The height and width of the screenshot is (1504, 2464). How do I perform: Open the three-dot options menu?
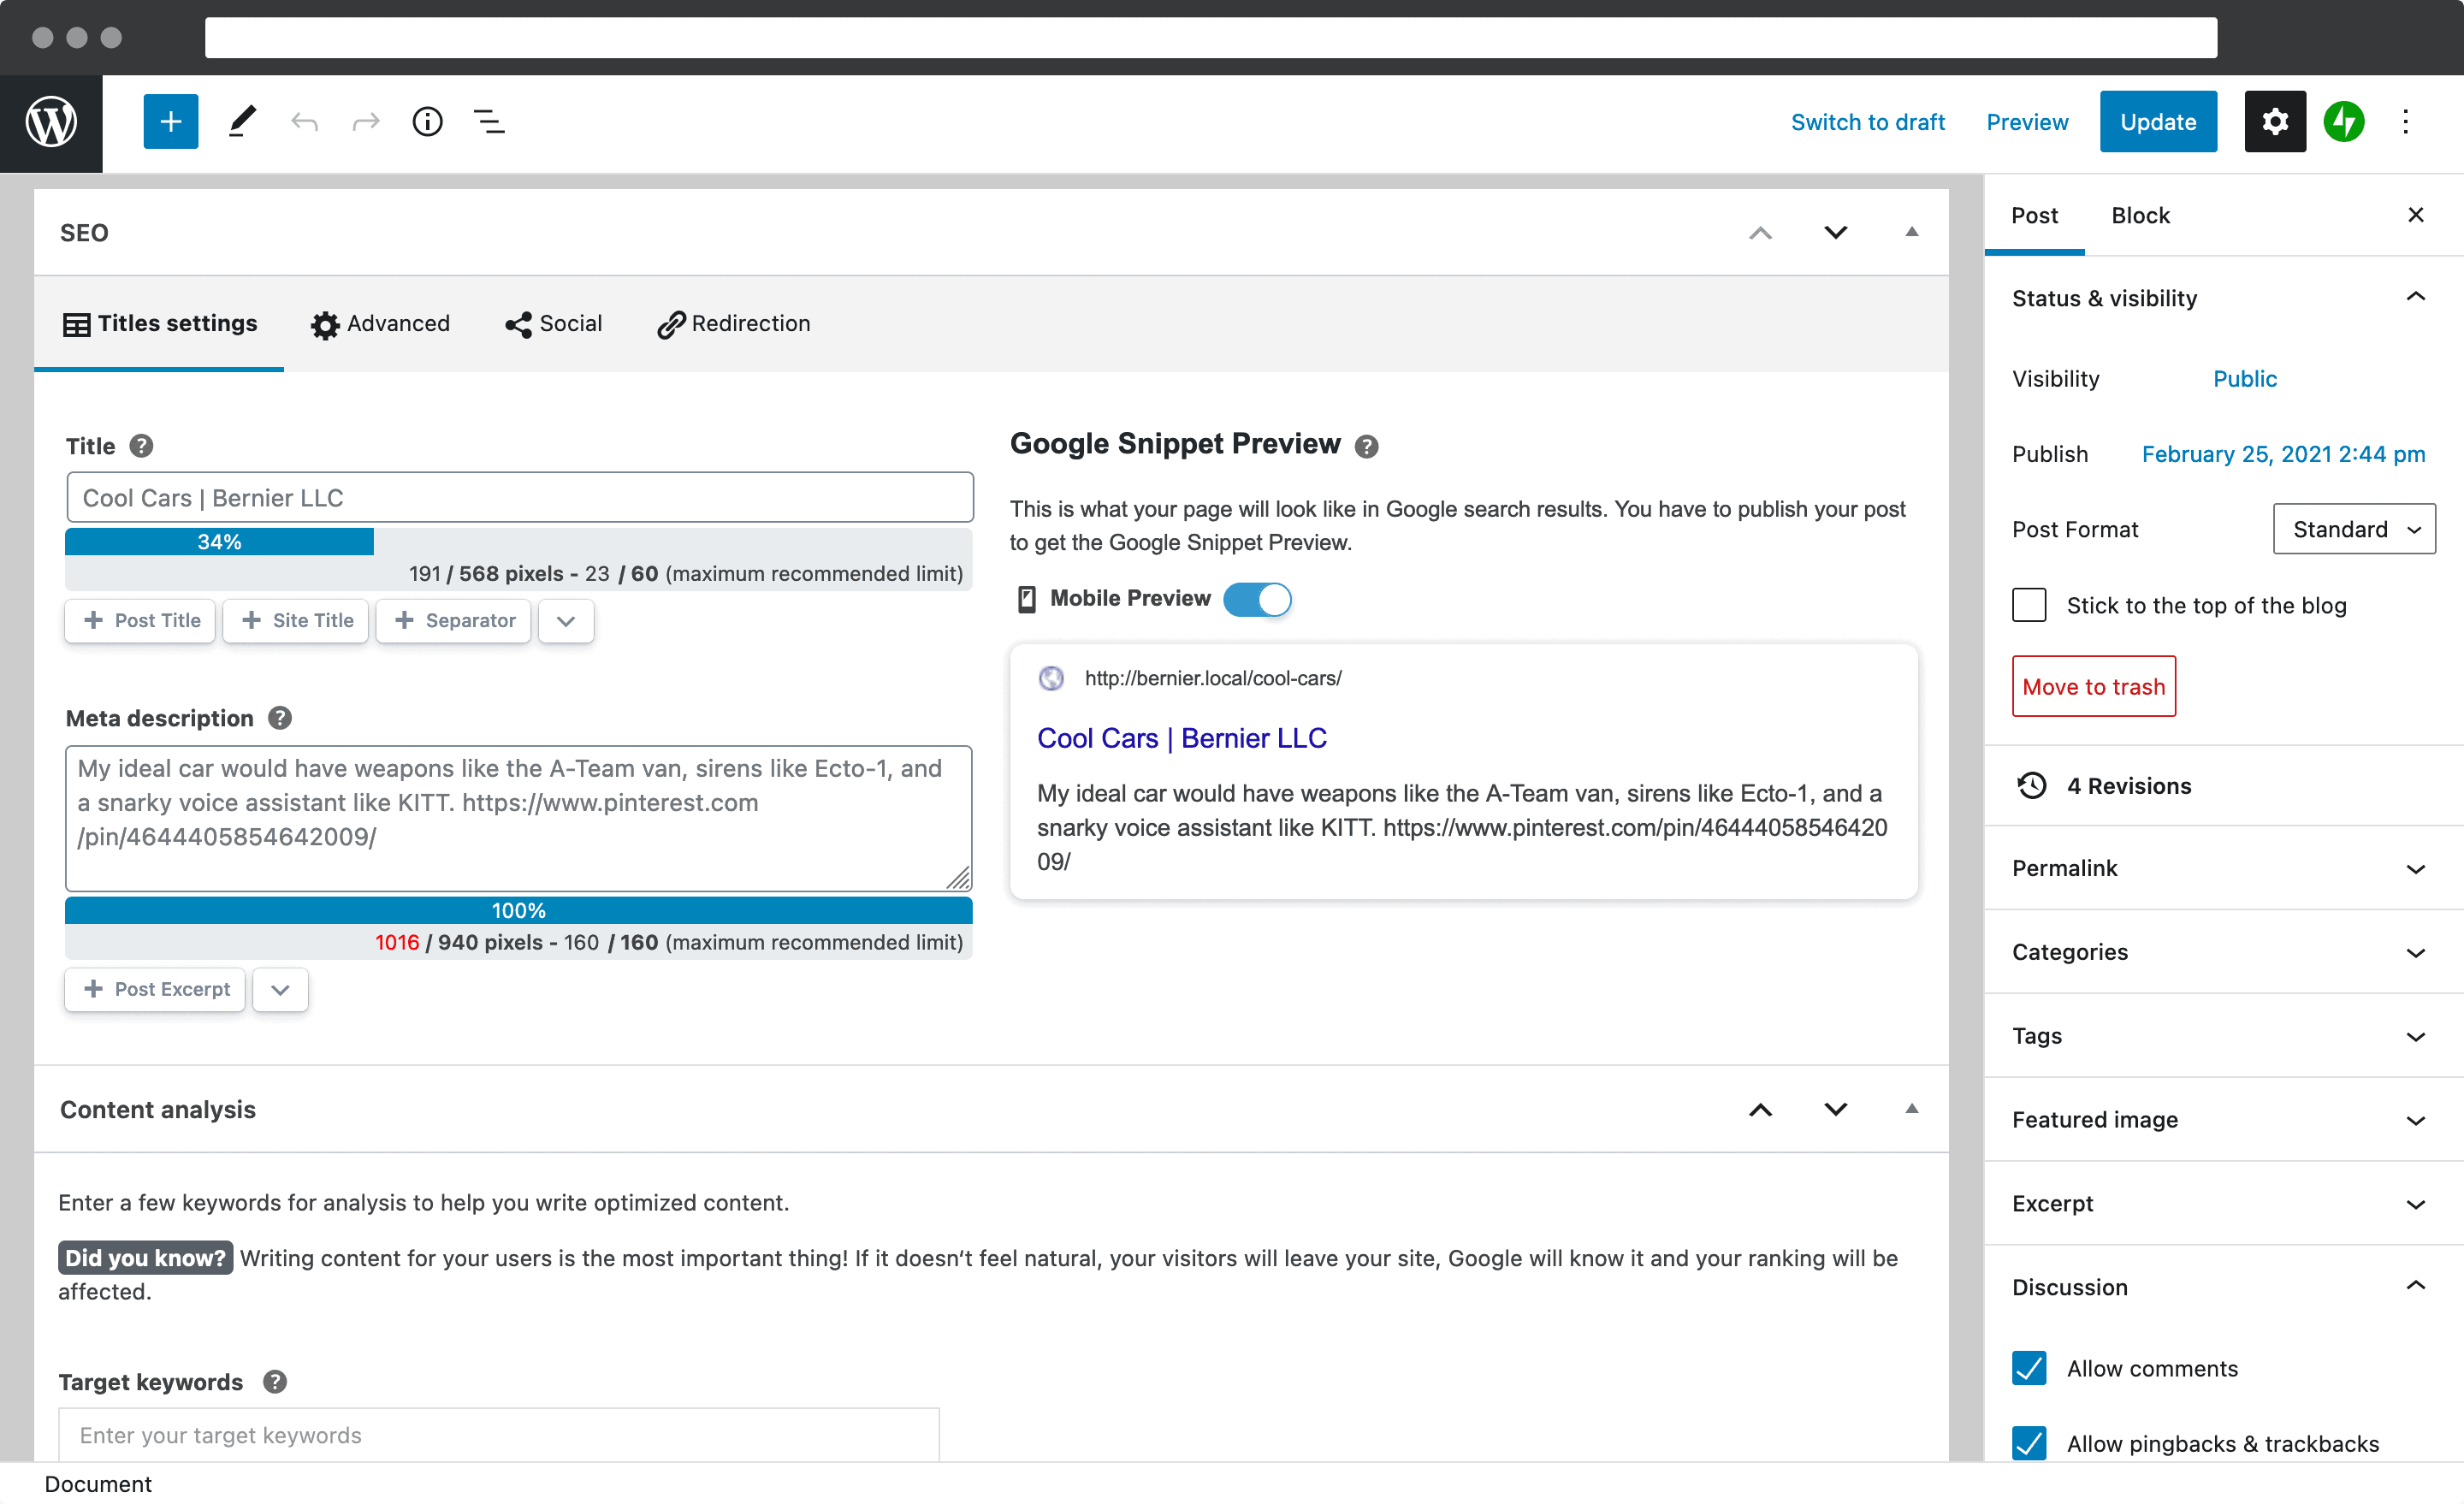[x=2406, y=122]
